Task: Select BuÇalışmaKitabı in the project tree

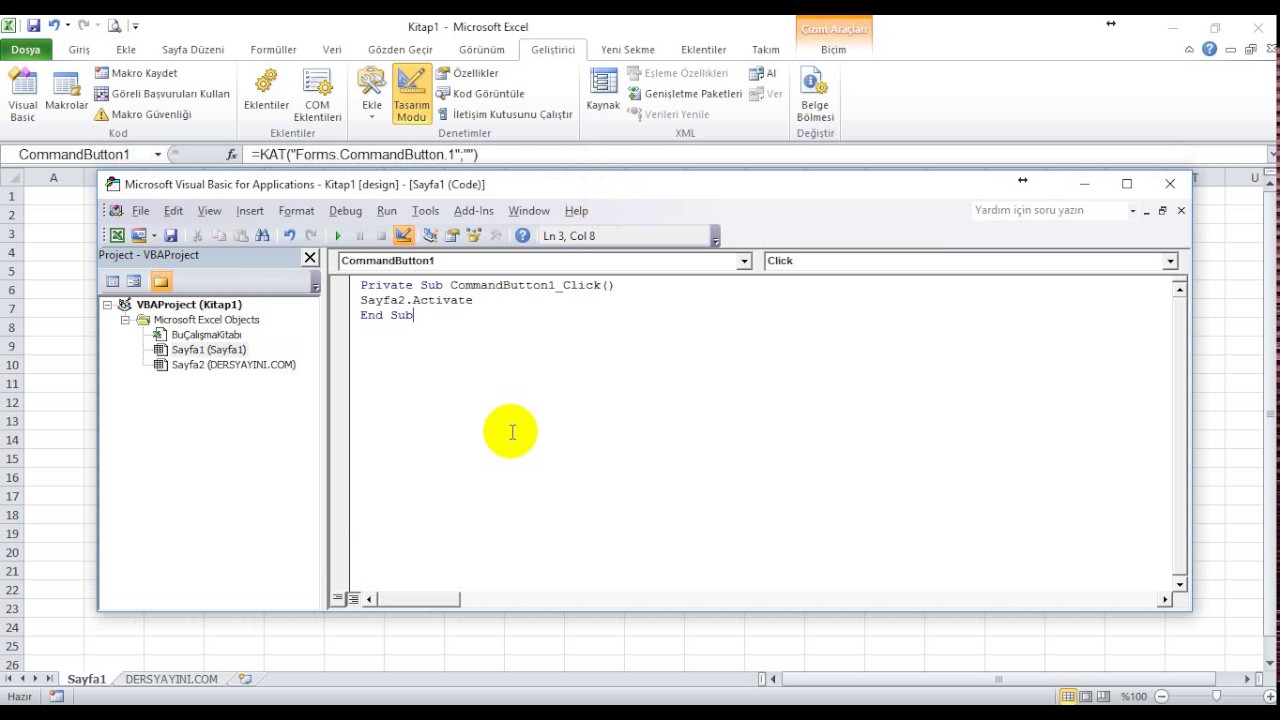Action: point(206,335)
